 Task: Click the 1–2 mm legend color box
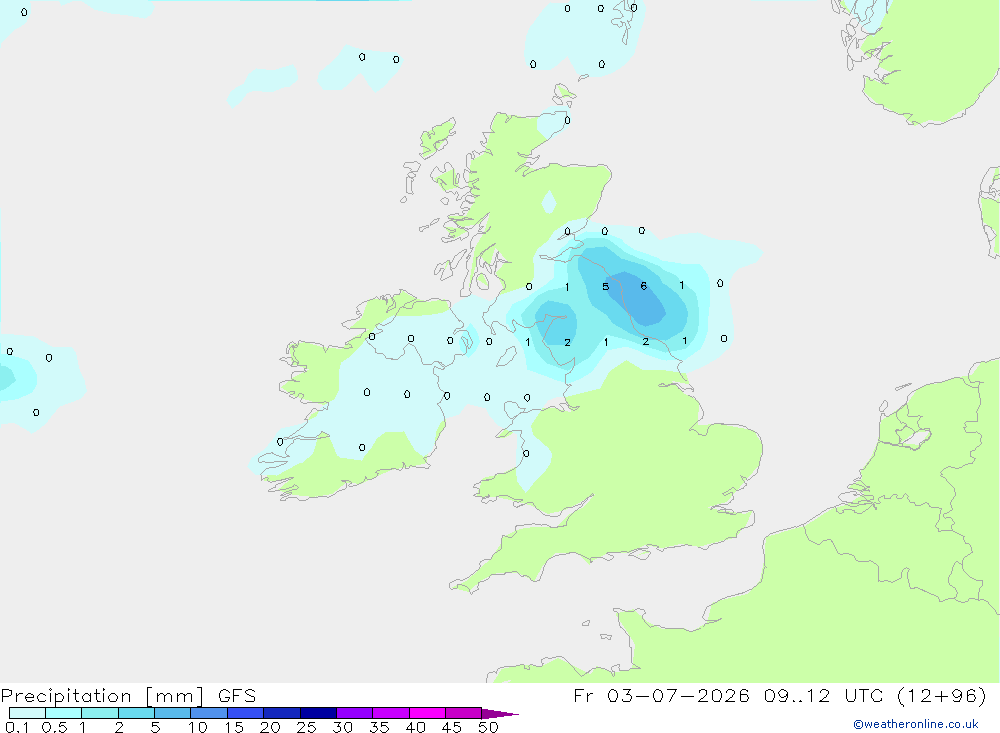coord(100,713)
